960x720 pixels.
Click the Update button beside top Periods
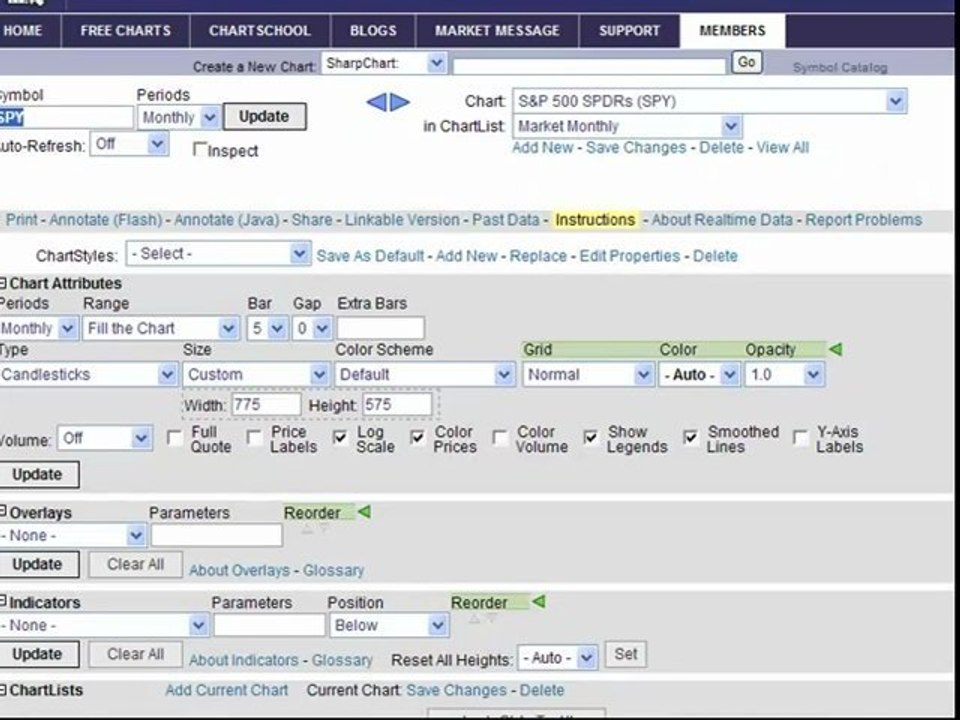coord(264,116)
